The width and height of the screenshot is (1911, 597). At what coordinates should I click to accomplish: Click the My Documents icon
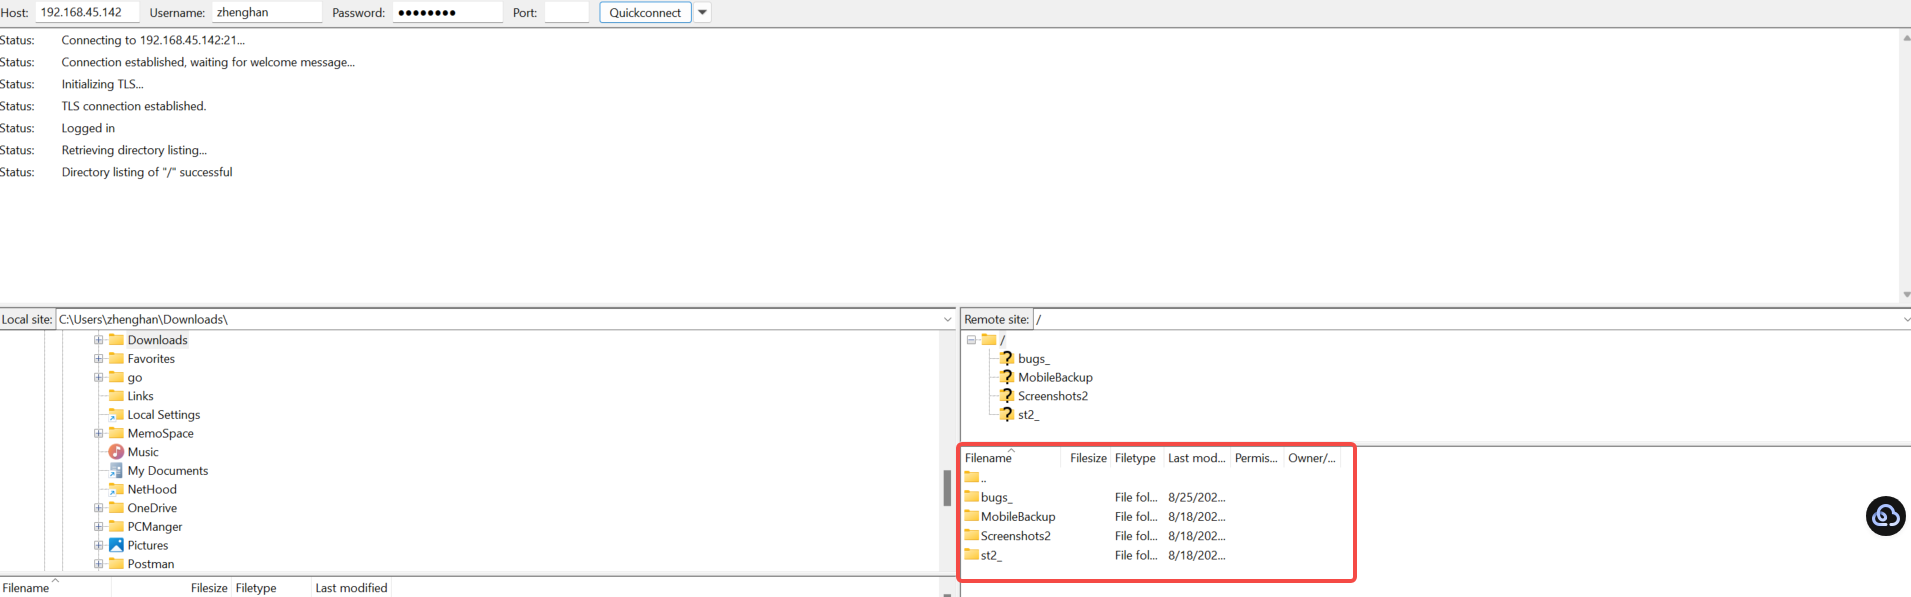116,471
